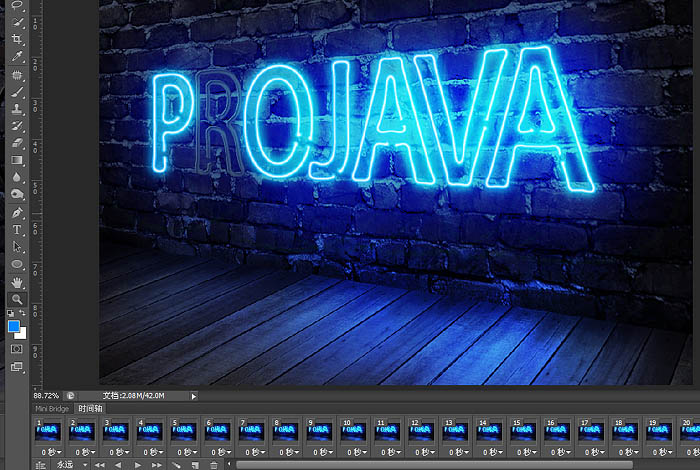This screenshot has height=470, width=700.
Task: Select animation frame 14 thumbnail
Action: click(x=488, y=432)
